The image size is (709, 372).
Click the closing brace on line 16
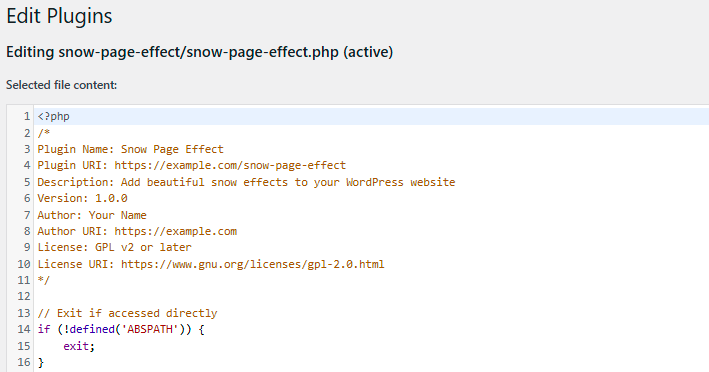pyautogui.click(x=41, y=363)
